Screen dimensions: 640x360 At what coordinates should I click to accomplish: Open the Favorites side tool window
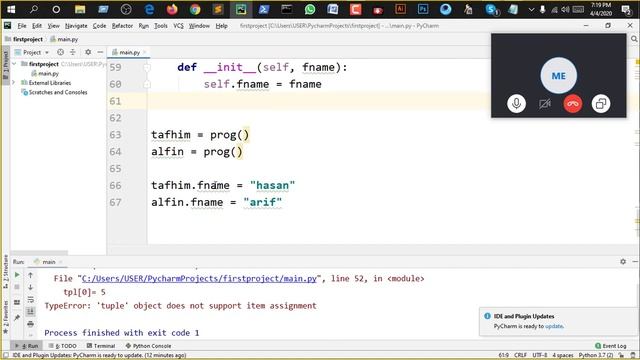pyautogui.click(x=6, y=316)
